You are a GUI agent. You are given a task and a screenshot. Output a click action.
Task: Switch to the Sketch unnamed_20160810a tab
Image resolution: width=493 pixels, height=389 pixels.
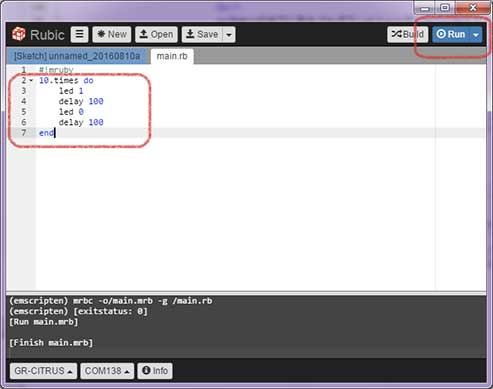pyautogui.click(x=77, y=56)
